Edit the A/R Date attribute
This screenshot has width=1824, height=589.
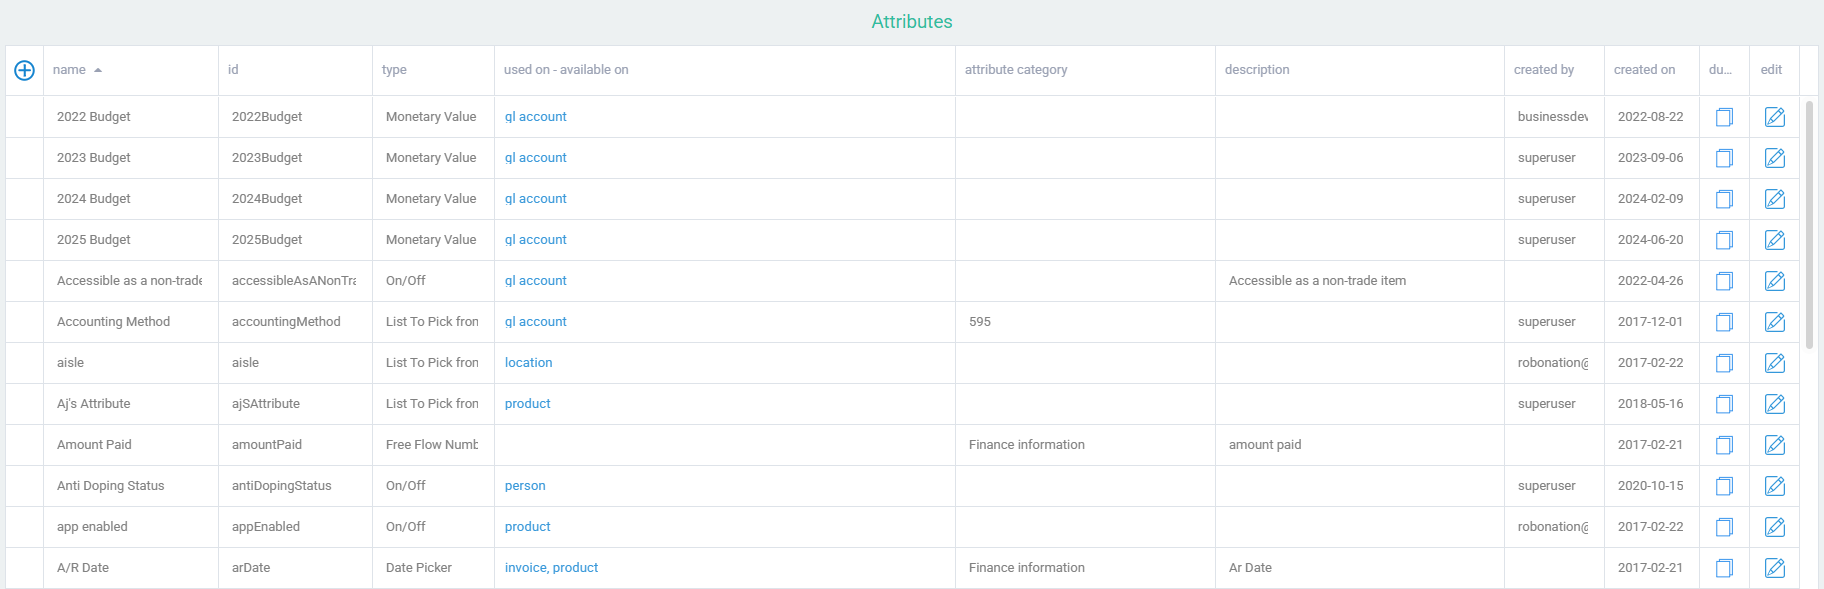click(x=1774, y=568)
